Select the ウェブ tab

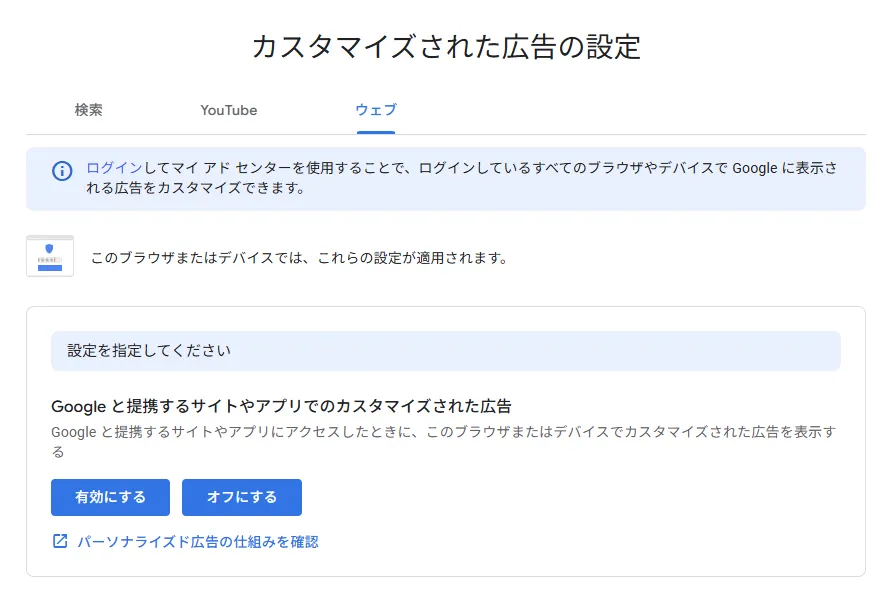tap(373, 111)
